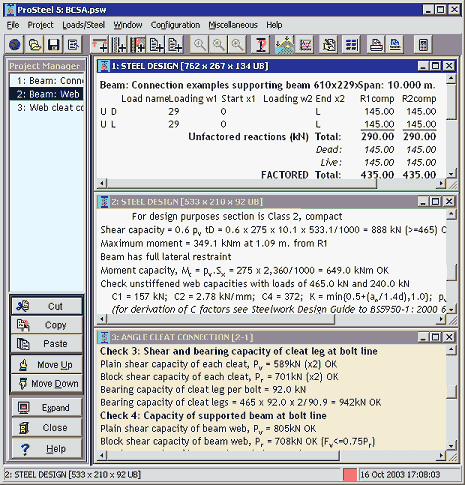Screen dimensions: 465x485
Task: Open the blue table grid icon
Action: 351,44
